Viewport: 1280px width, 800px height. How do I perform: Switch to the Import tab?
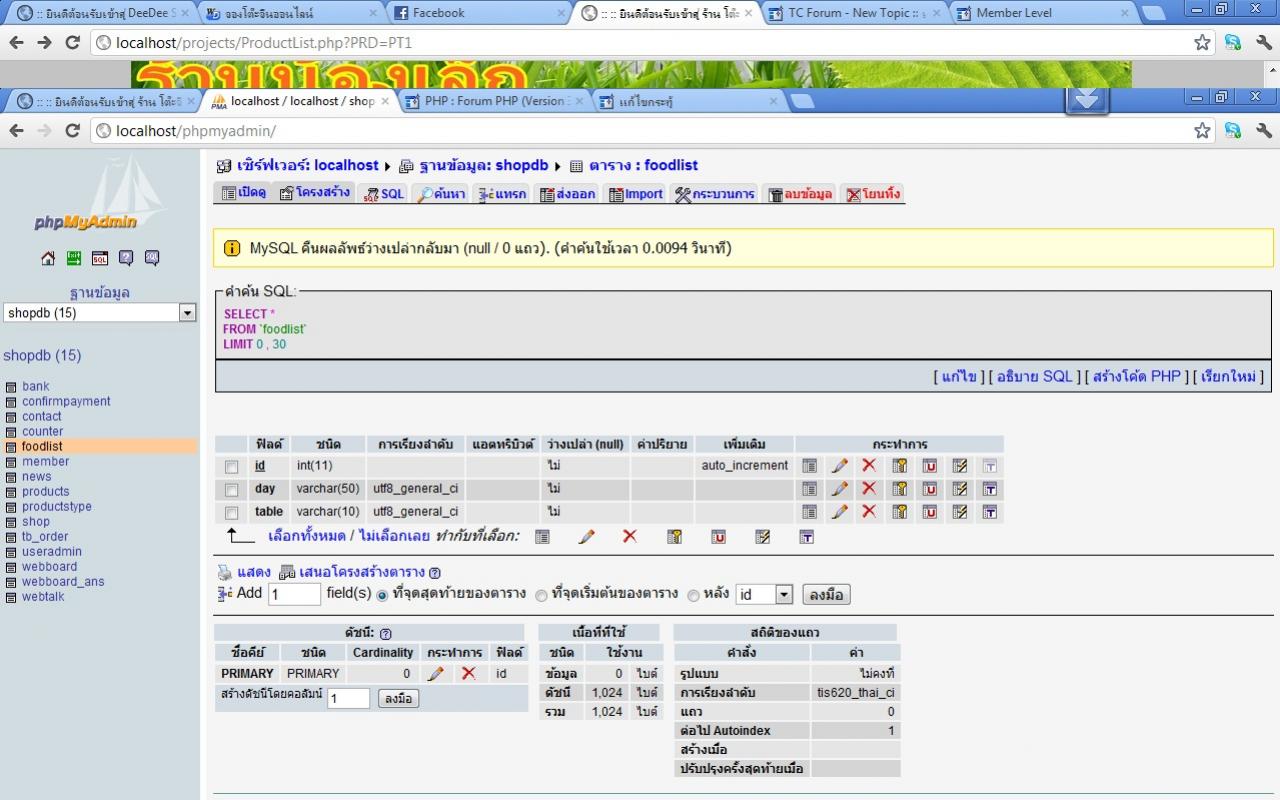[636, 194]
